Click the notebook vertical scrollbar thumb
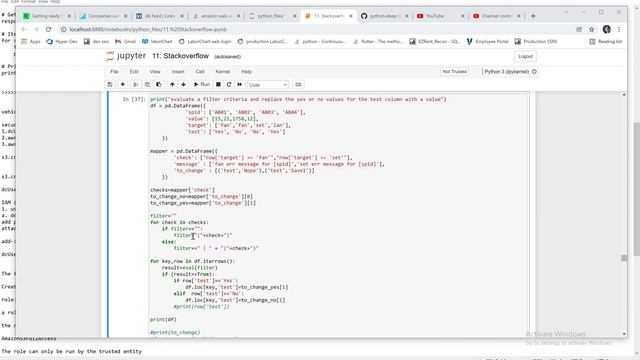The width and height of the screenshot is (640, 360). (624, 258)
